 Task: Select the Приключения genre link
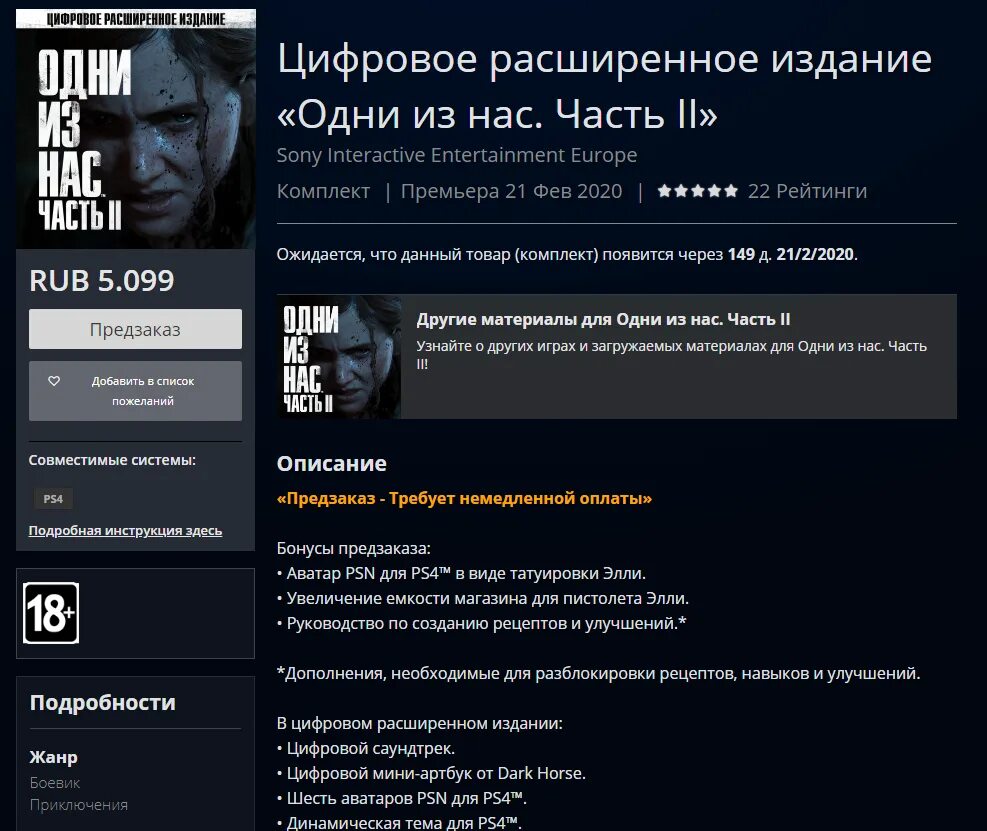tap(79, 805)
